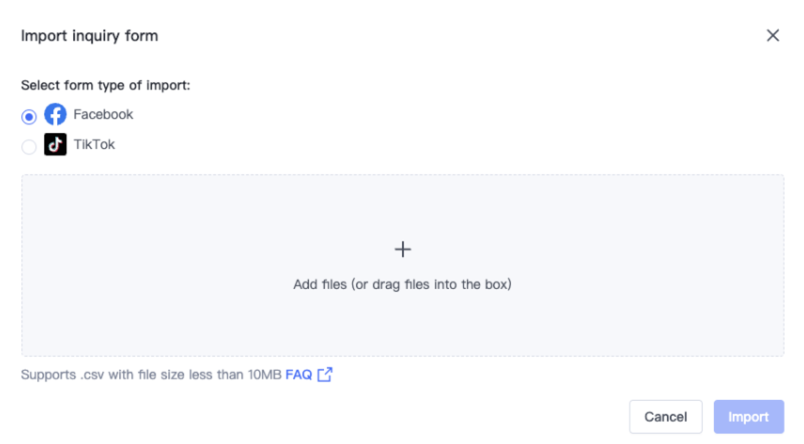
Task: Choose the TikTok text label
Action: coord(94,145)
